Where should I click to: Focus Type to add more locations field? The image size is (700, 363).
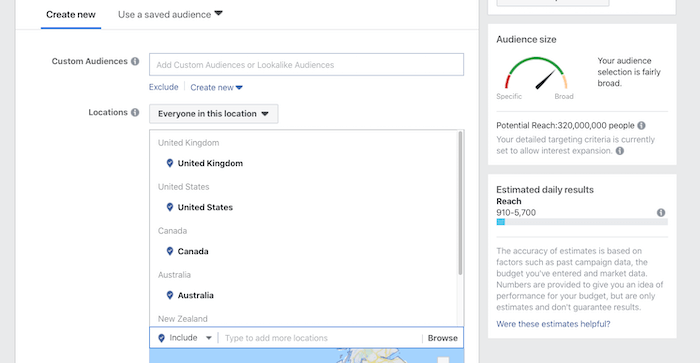coord(321,338)
